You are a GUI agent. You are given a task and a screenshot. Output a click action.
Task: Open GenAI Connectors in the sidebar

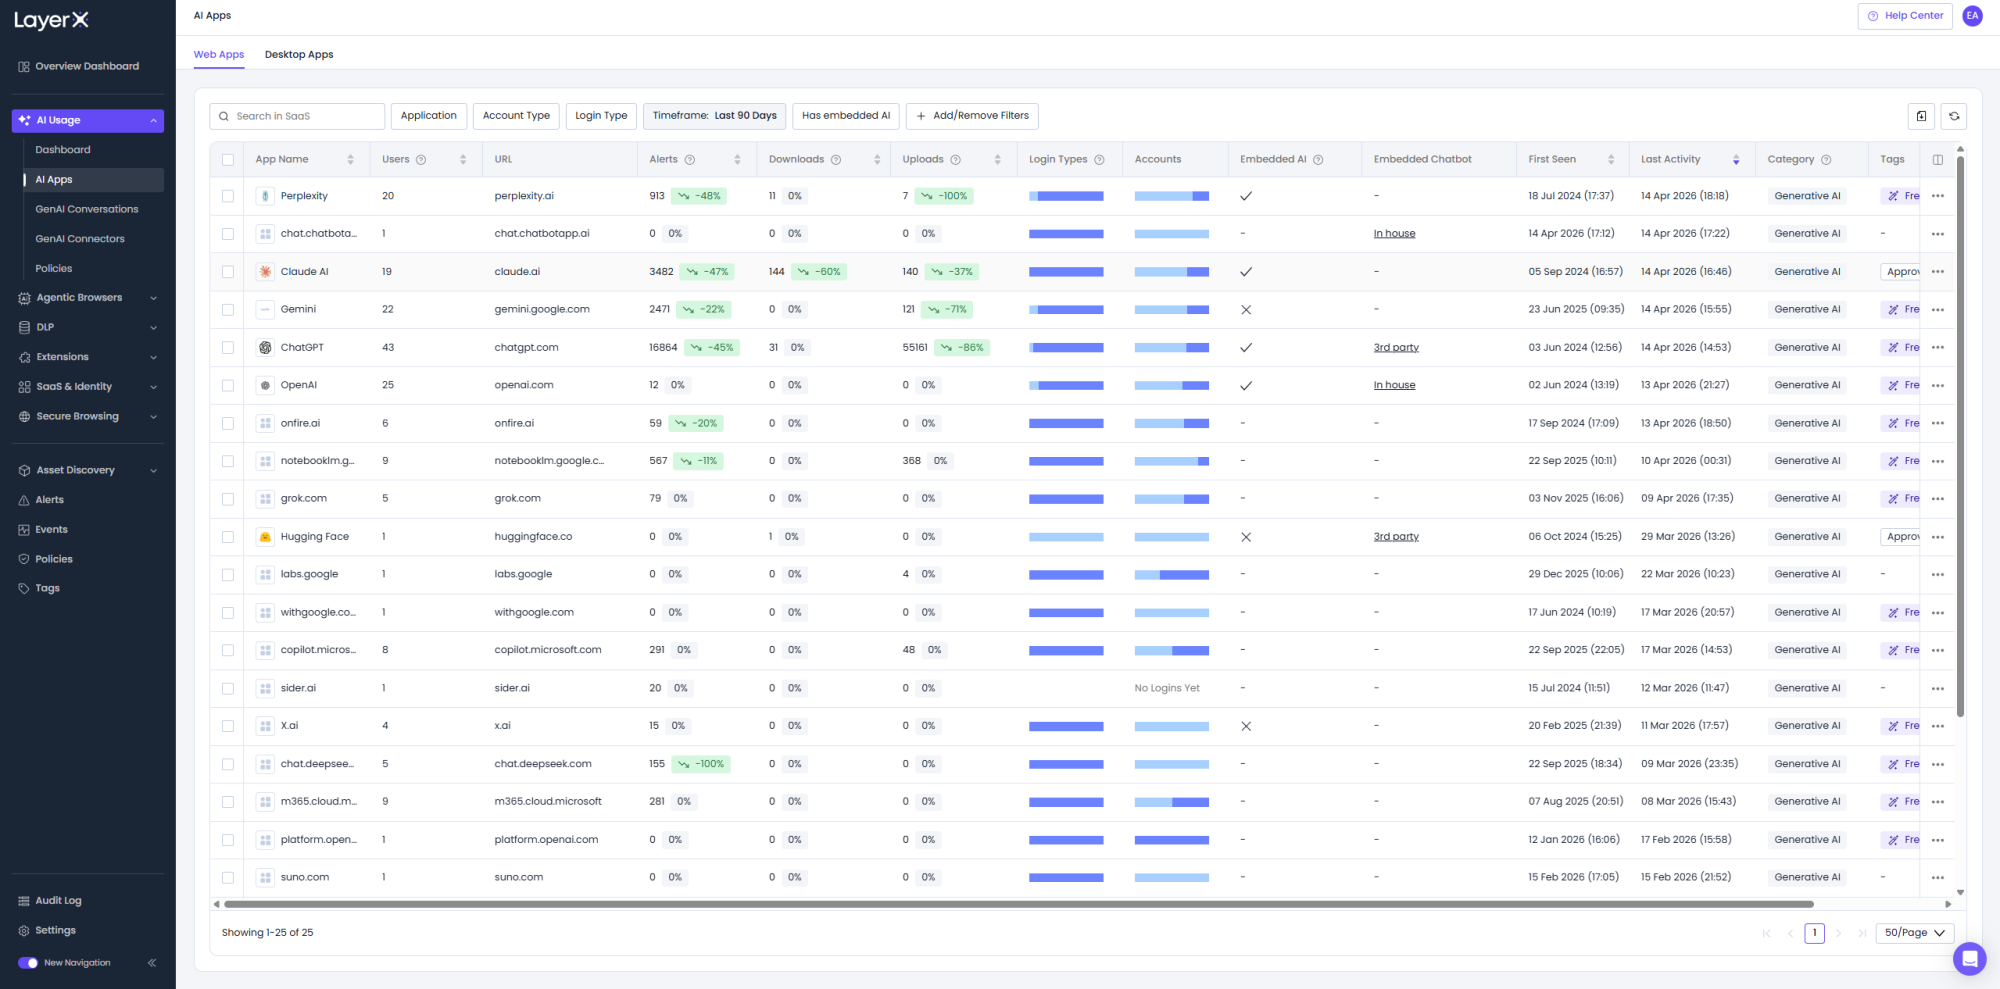point(80,239)
